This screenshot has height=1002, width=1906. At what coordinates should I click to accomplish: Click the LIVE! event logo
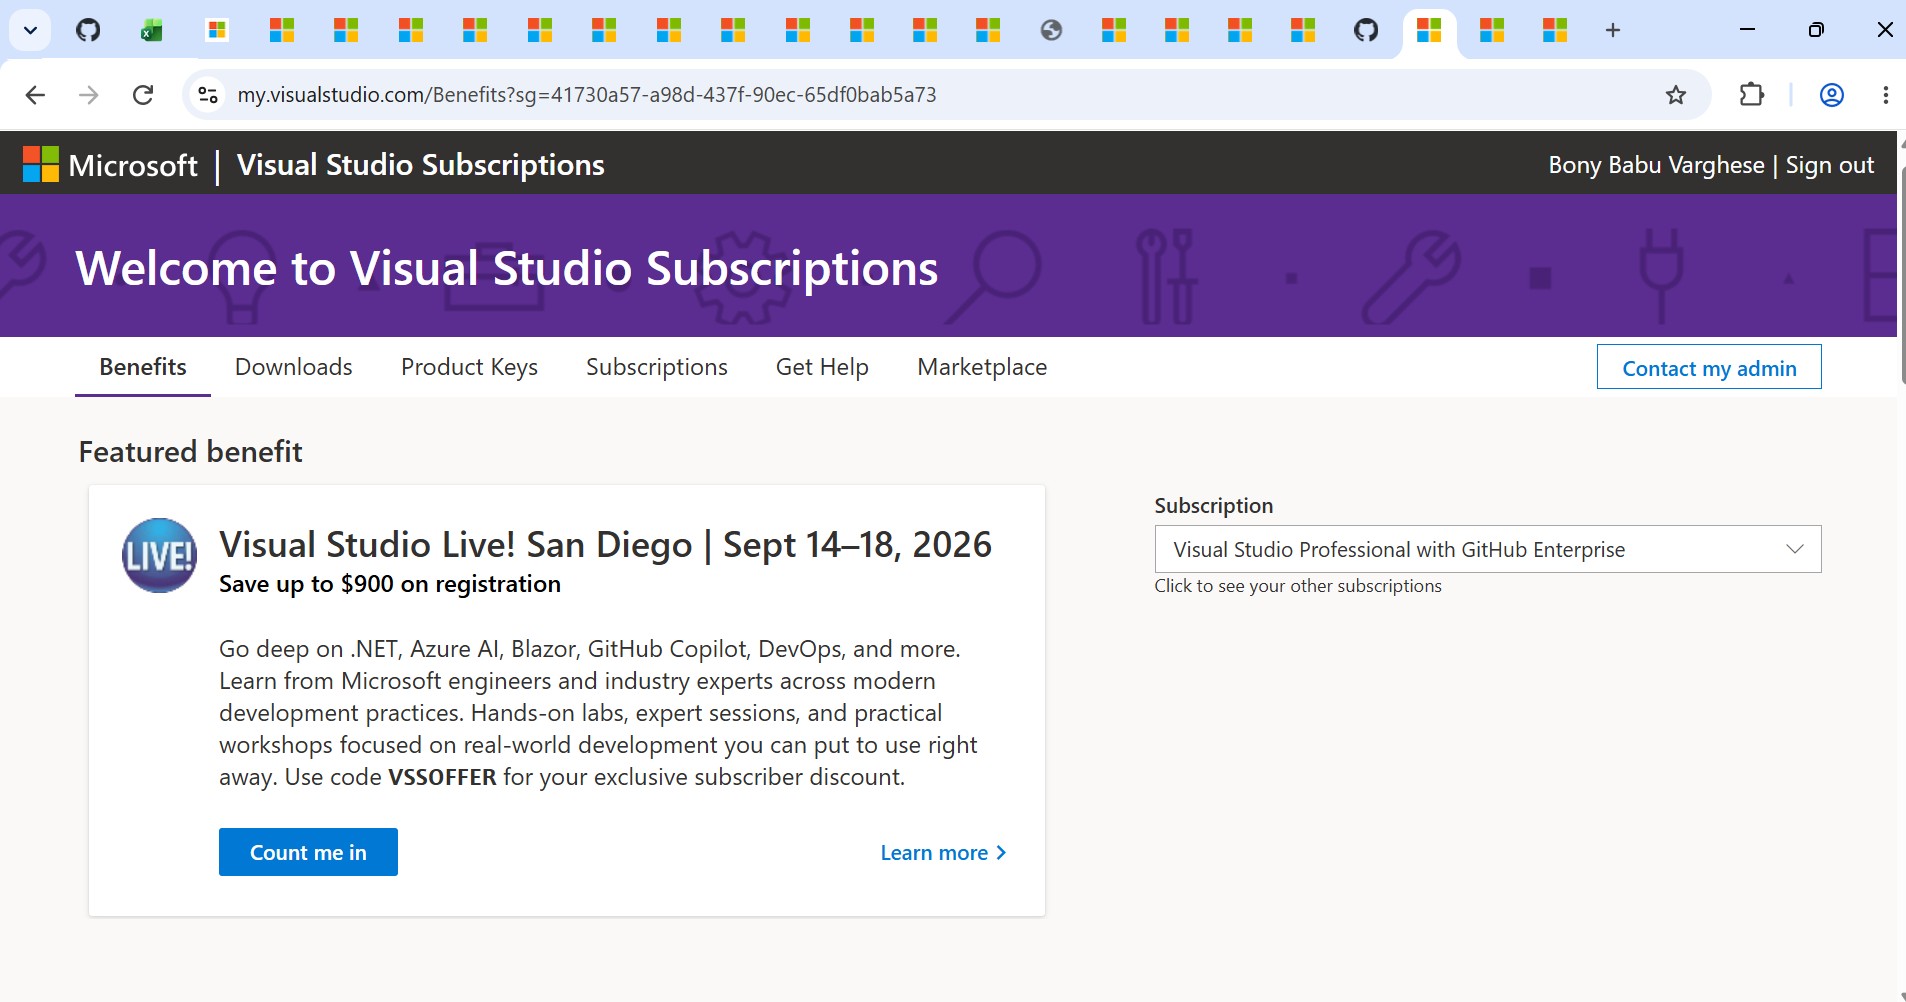click(159, 555)
